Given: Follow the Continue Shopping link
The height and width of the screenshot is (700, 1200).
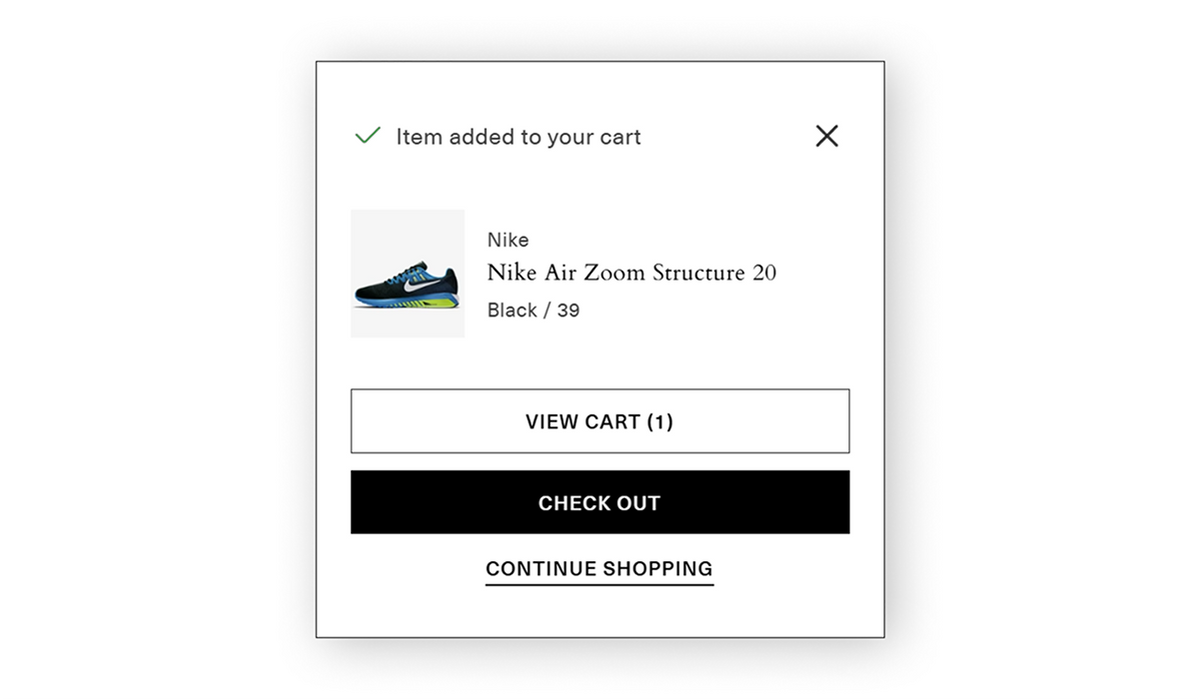Looking at the screenshot, I should point(599,569).
